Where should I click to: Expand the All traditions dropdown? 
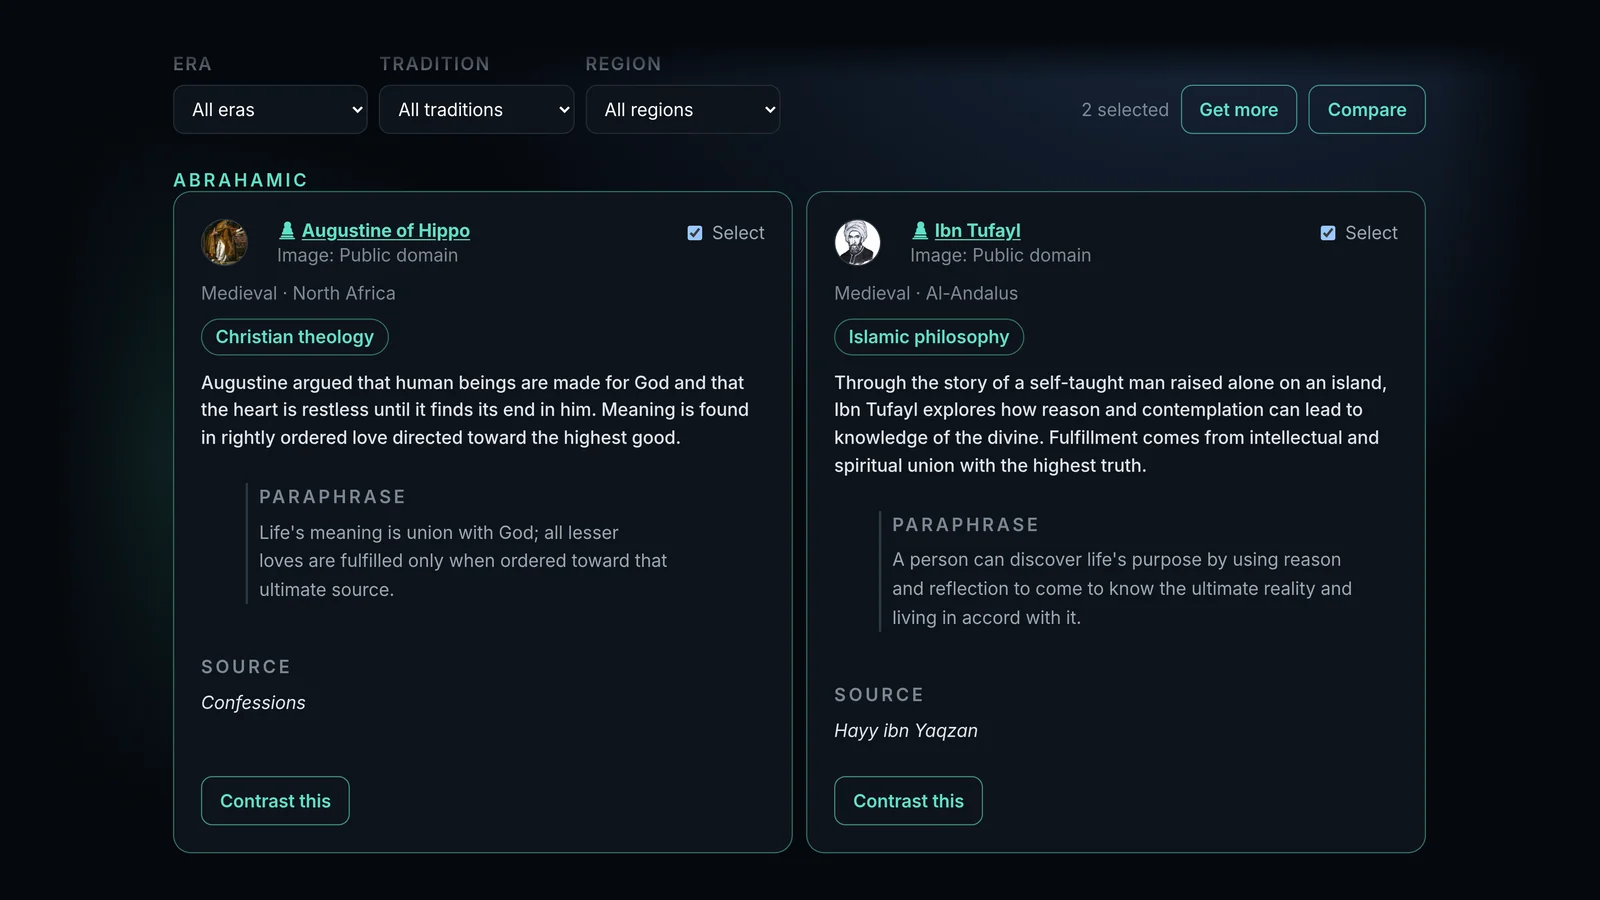pyautogui.click(x=476, y=109)
